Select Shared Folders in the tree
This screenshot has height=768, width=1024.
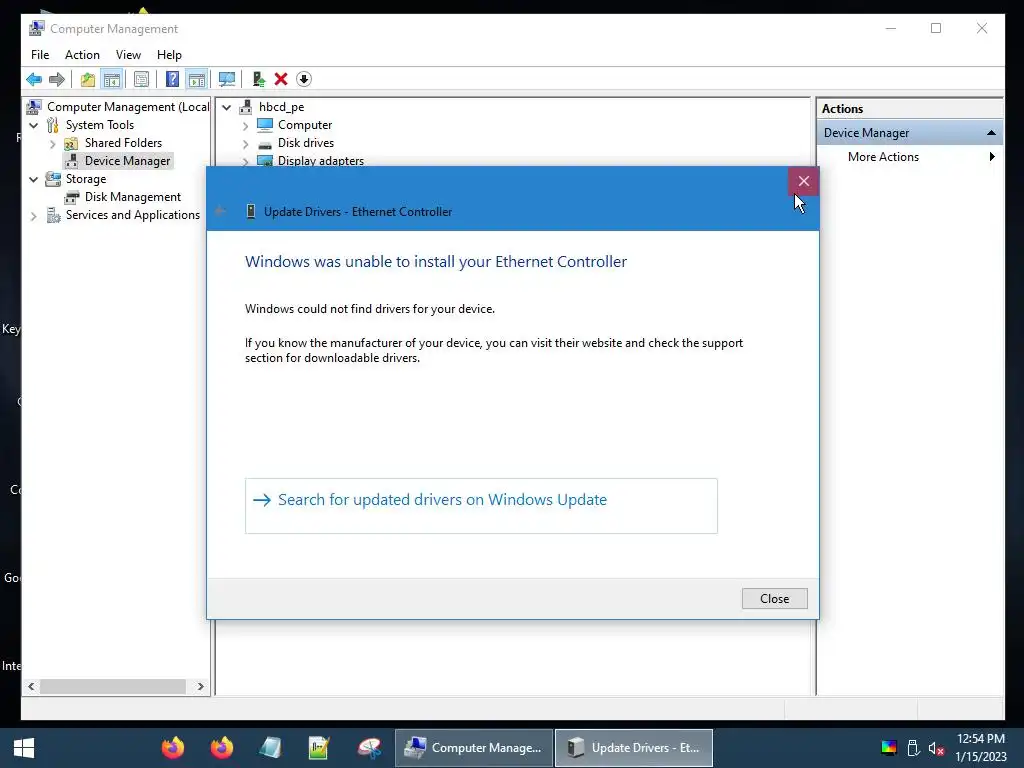click(123, 143)
